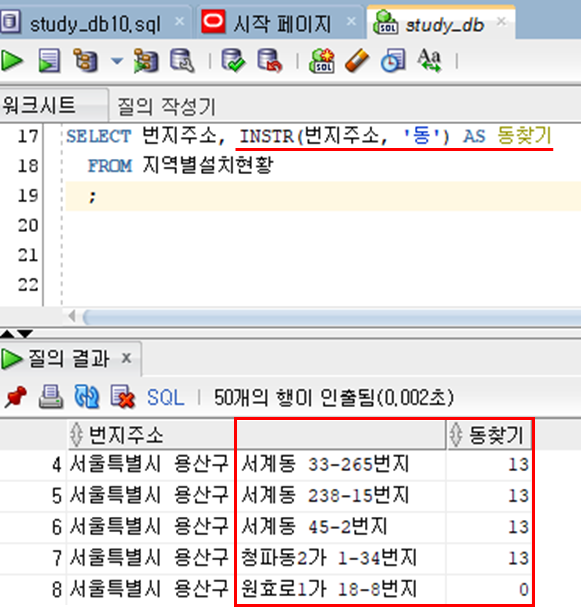The height and width of the screenshot is (607, 581).
Task: Click table name 지역별설치현황 in the editor
Action: click(x=208, y=165)
